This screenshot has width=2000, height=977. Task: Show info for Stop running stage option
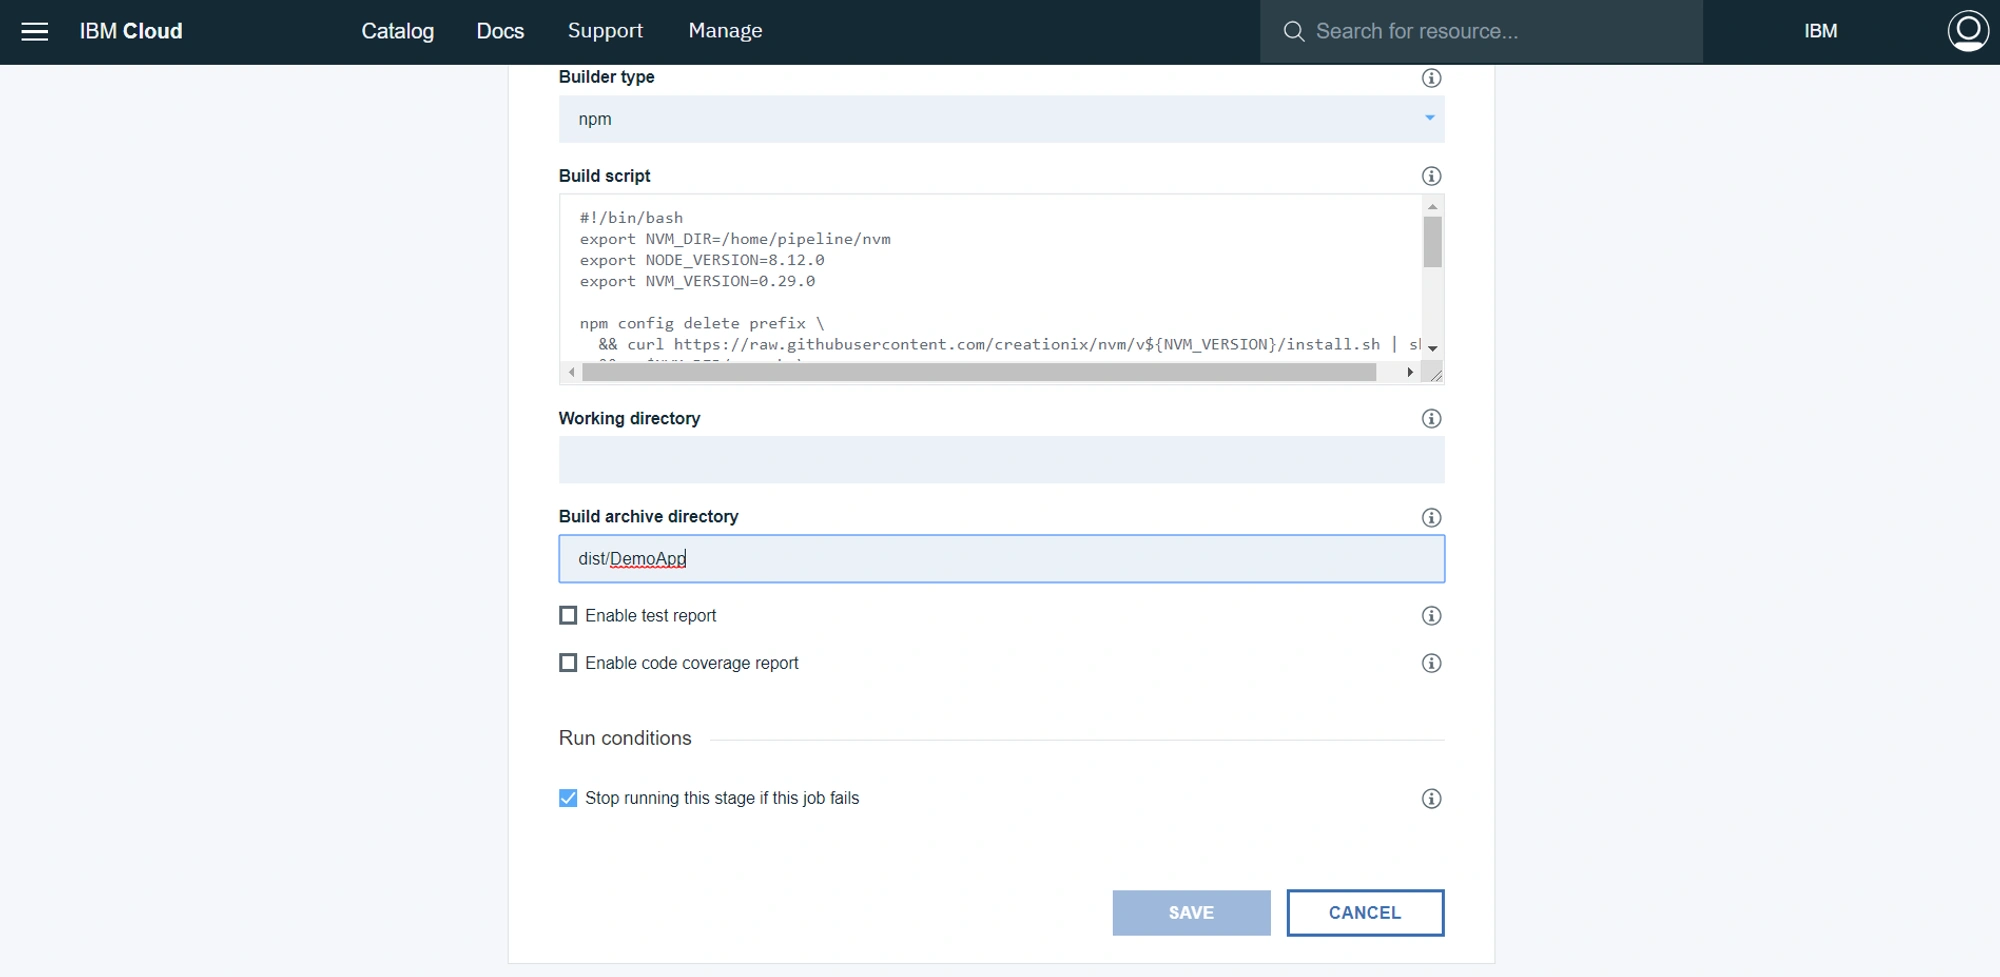[x=1431, y=798]
